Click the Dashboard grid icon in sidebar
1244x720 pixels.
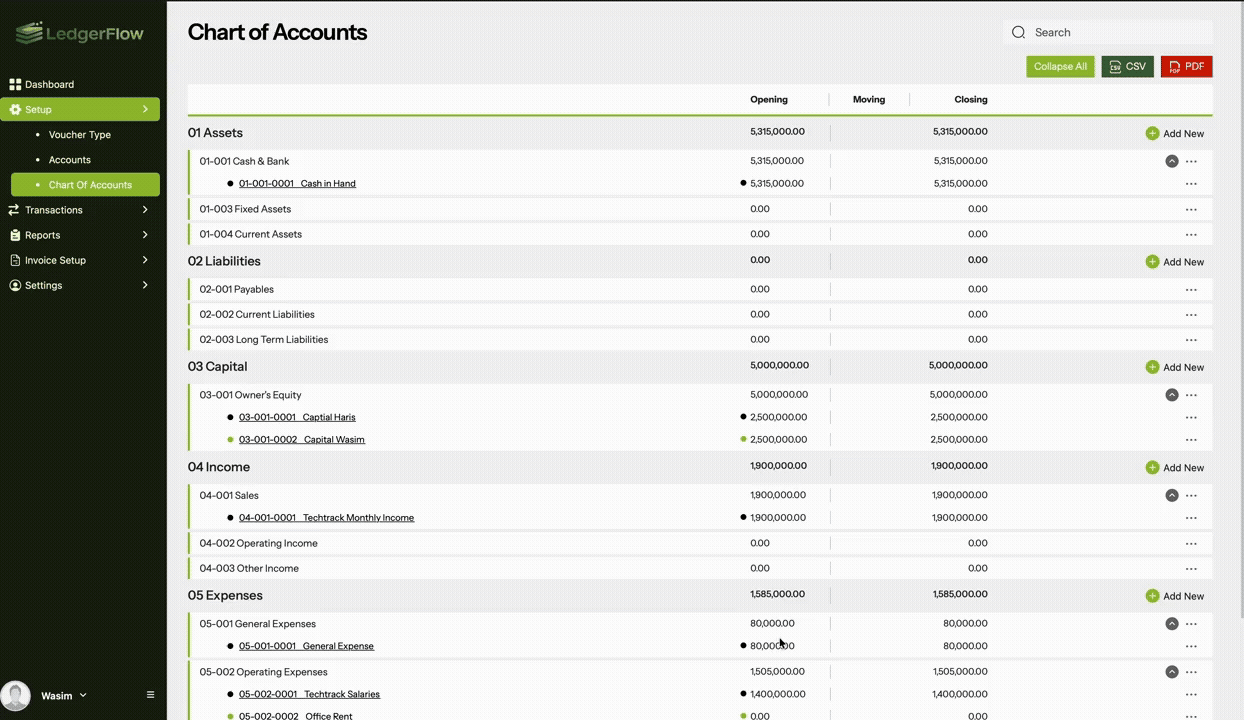15,85
